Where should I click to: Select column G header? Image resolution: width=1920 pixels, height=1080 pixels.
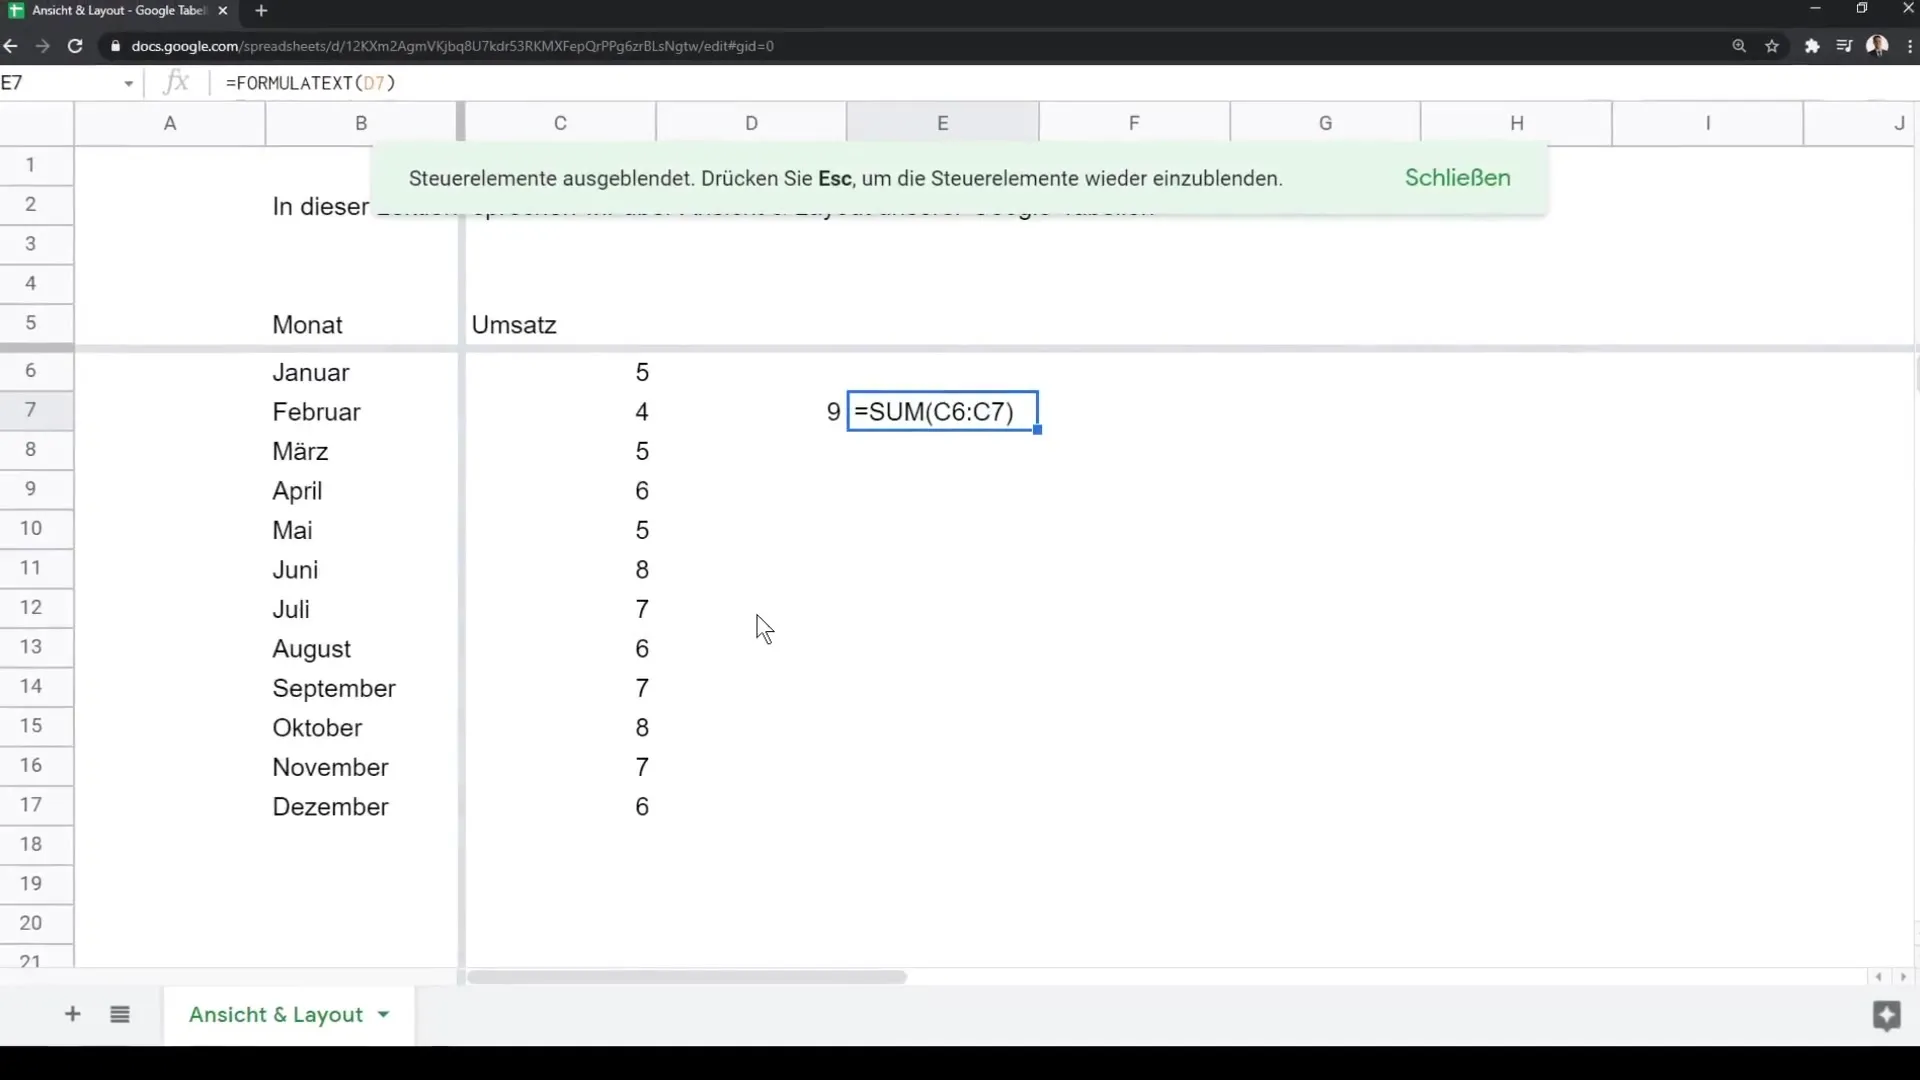(1325, 123)
